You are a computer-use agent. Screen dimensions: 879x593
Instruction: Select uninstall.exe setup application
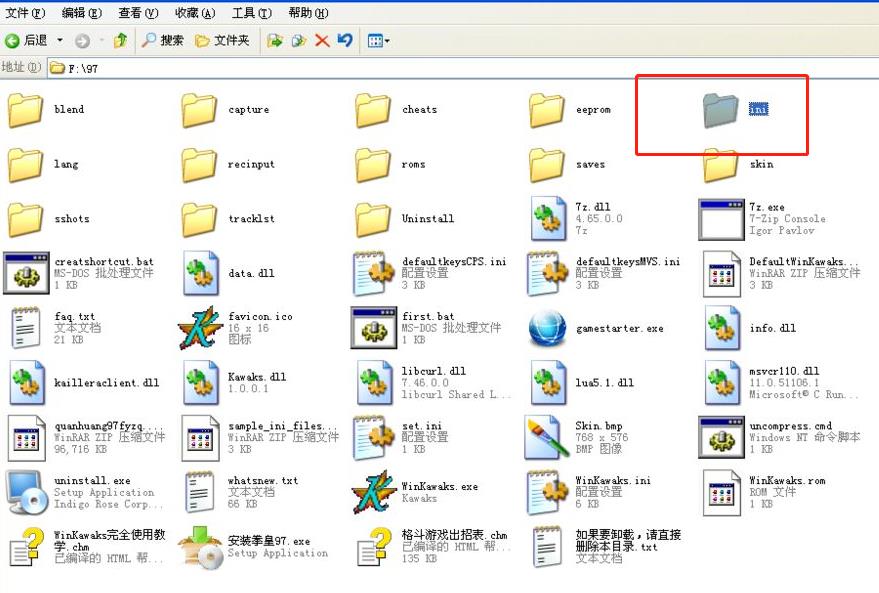[26, 490]
